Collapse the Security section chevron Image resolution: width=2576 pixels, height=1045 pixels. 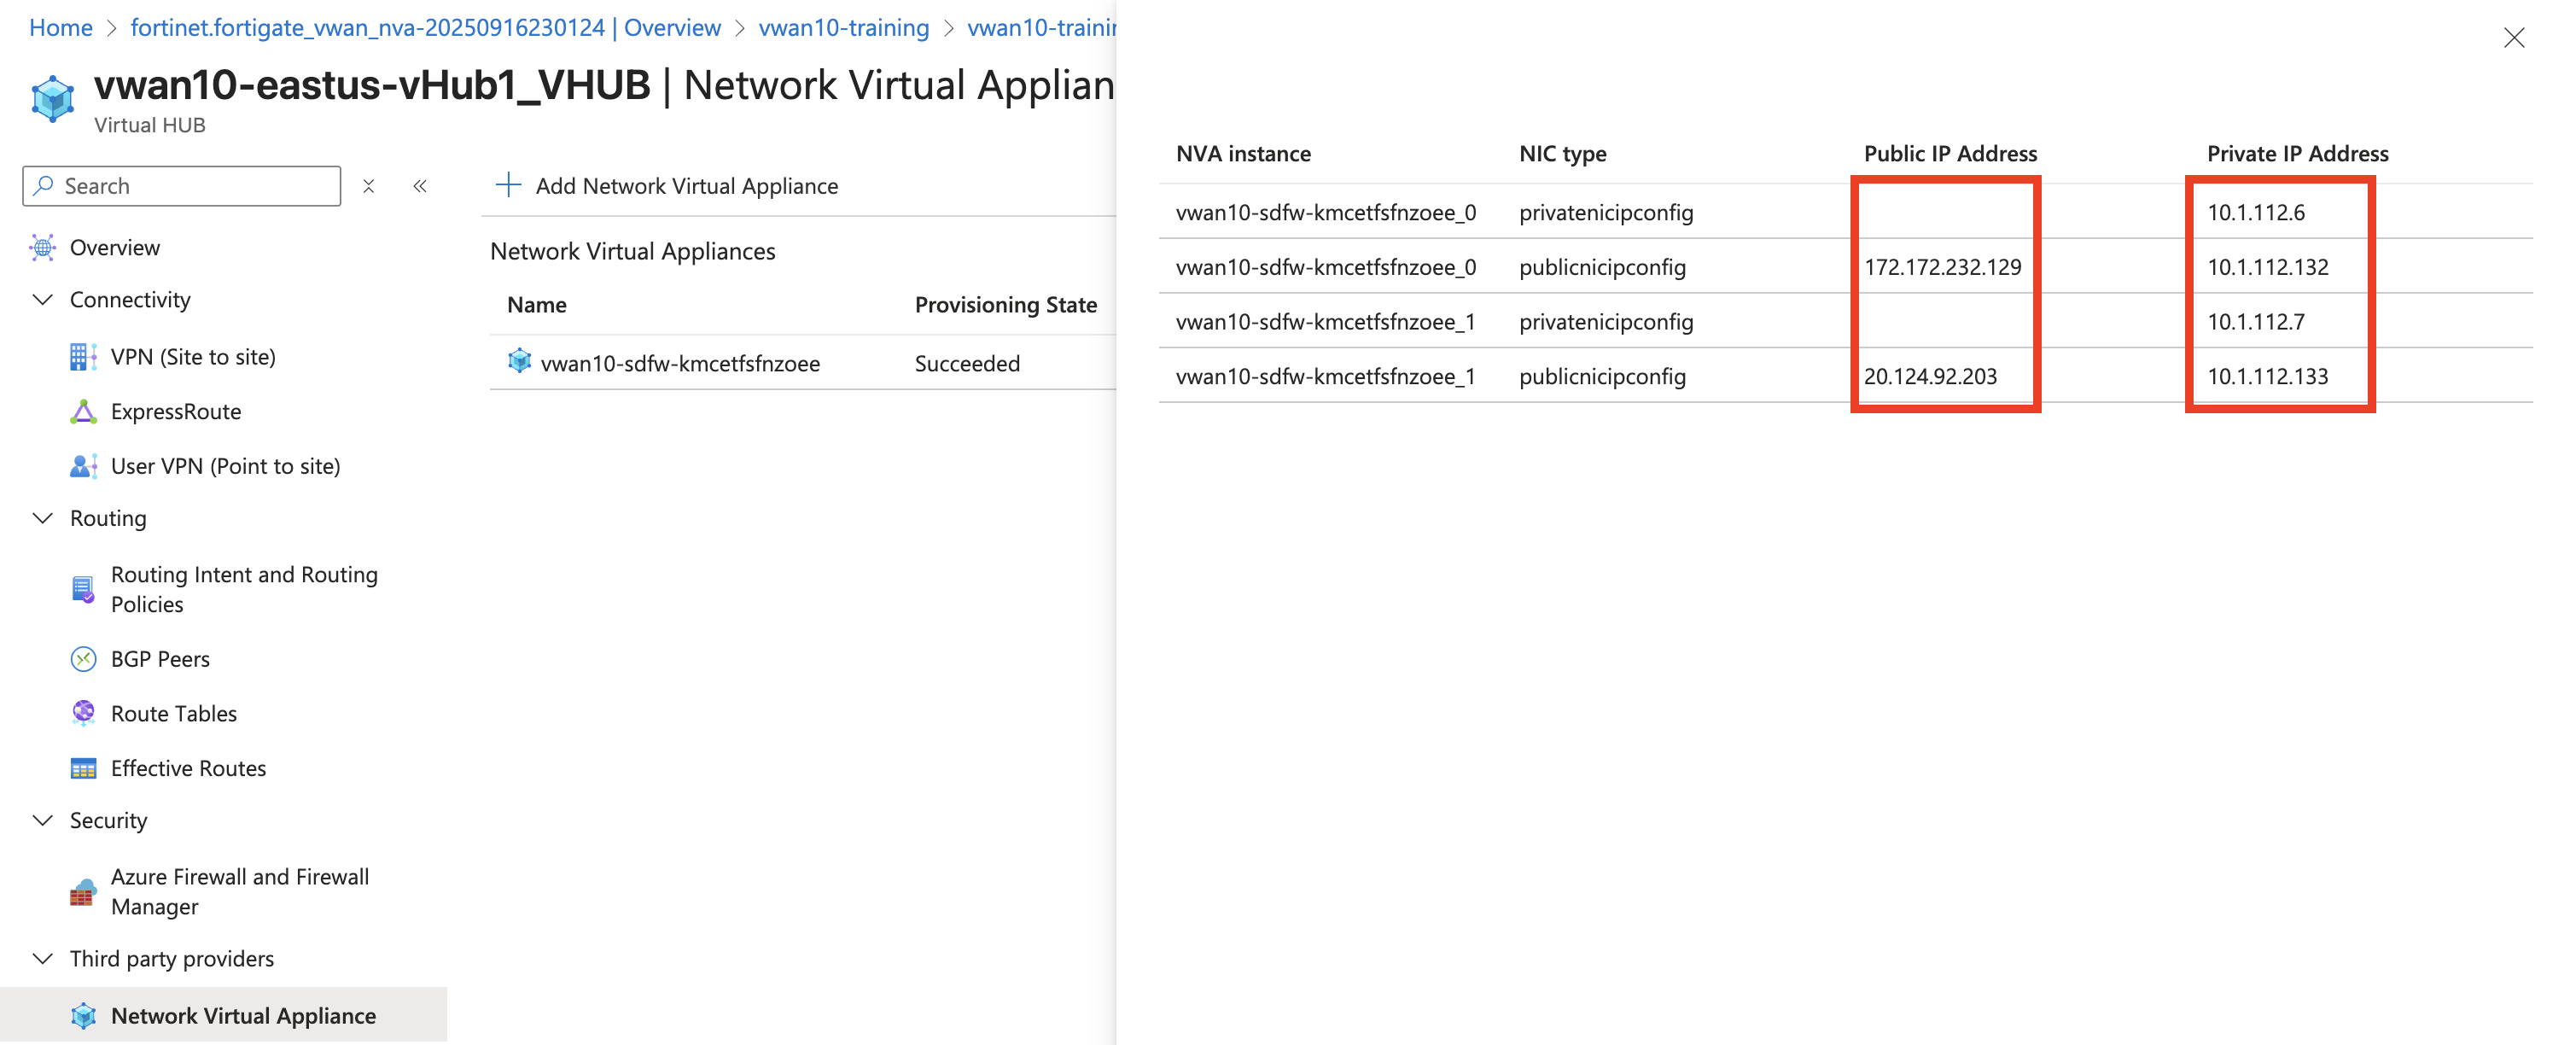(43, 820)
